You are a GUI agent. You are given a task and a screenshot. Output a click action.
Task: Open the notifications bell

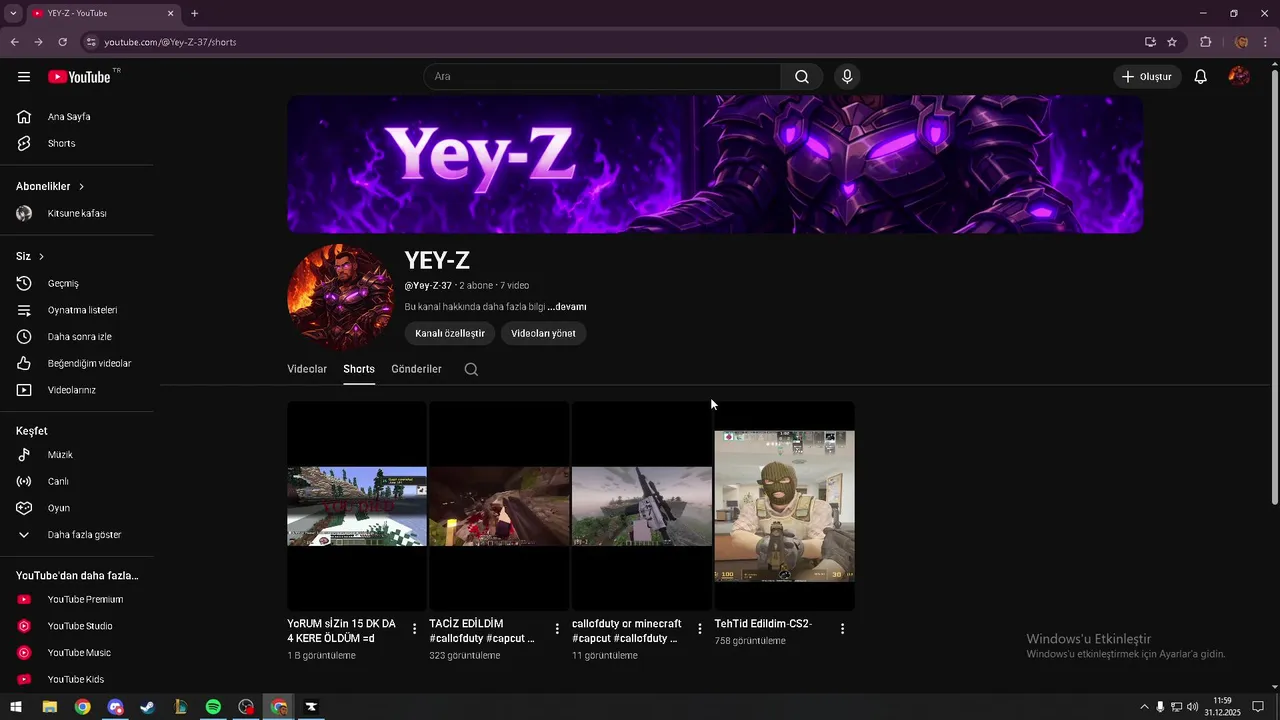[x=1201, y=77]
